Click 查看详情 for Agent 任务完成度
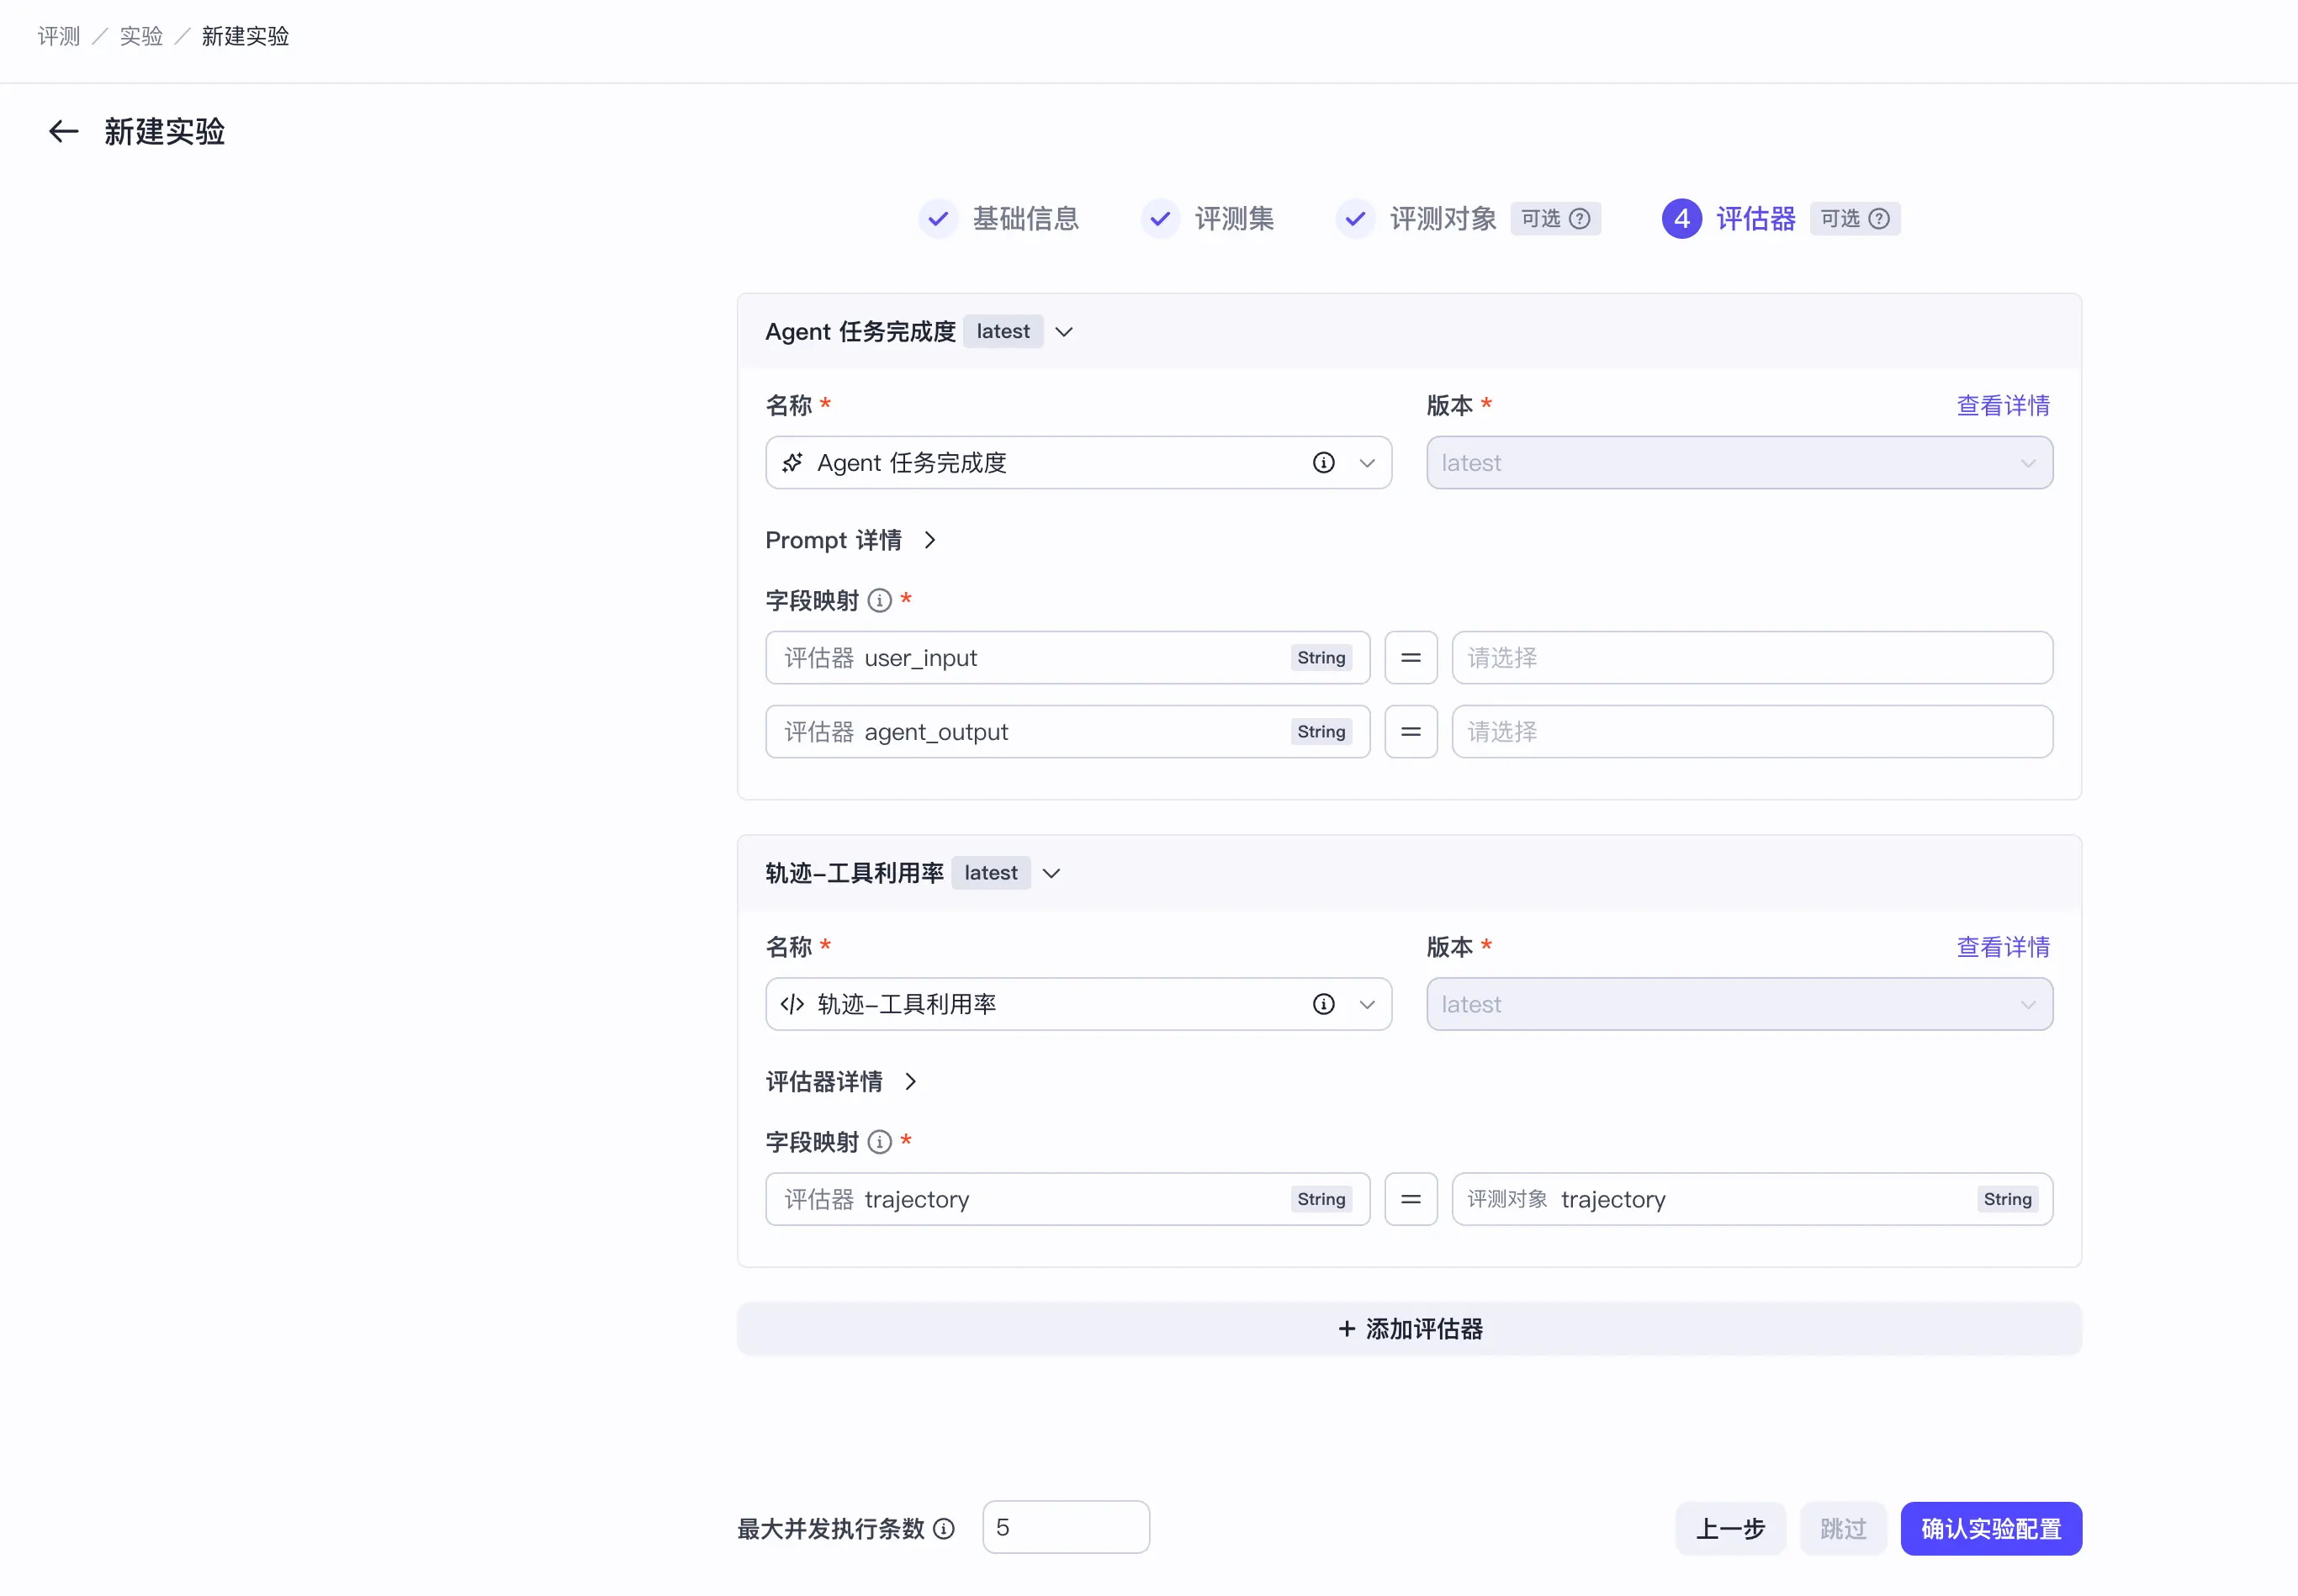The image size is (2298, 1596). pos(2003,405)
